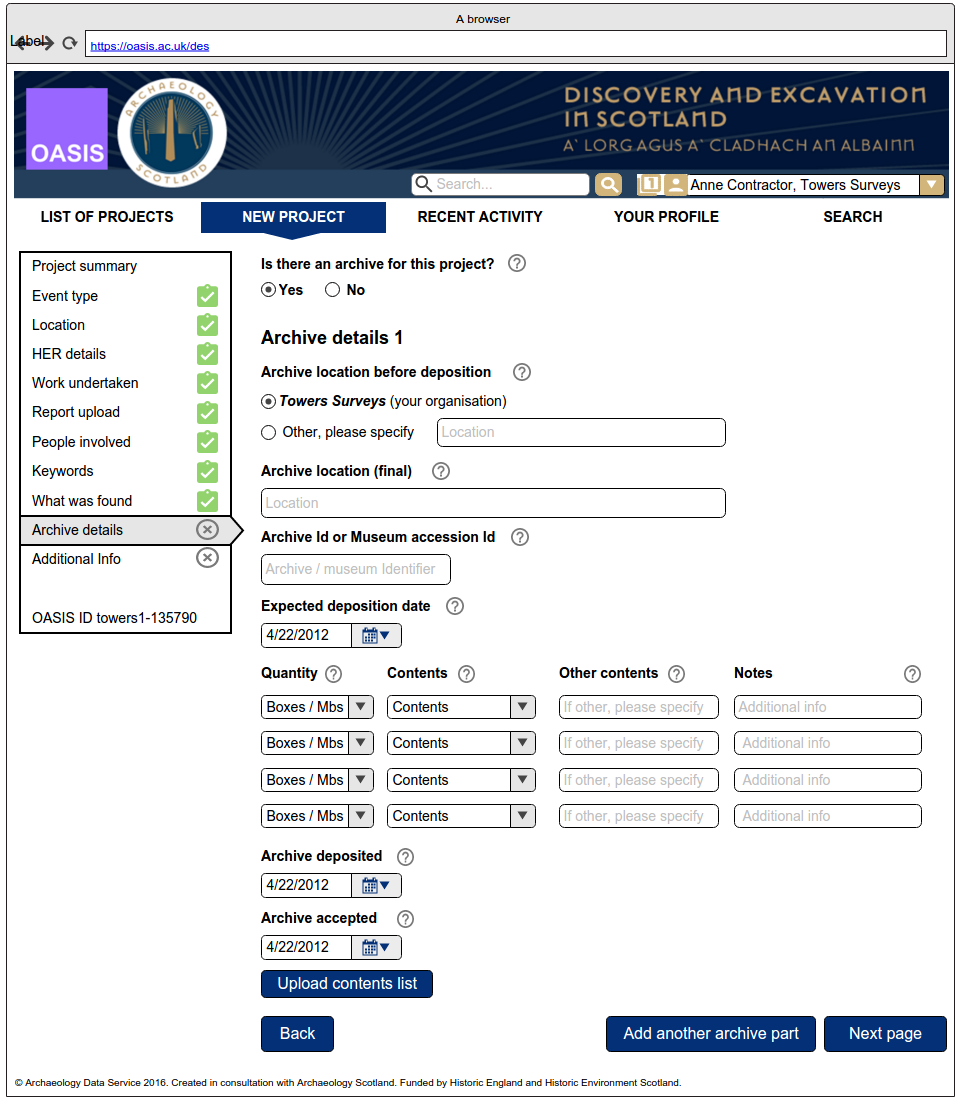
Task: Open Archive accepted calendar picker
Action: click(376, 948)
